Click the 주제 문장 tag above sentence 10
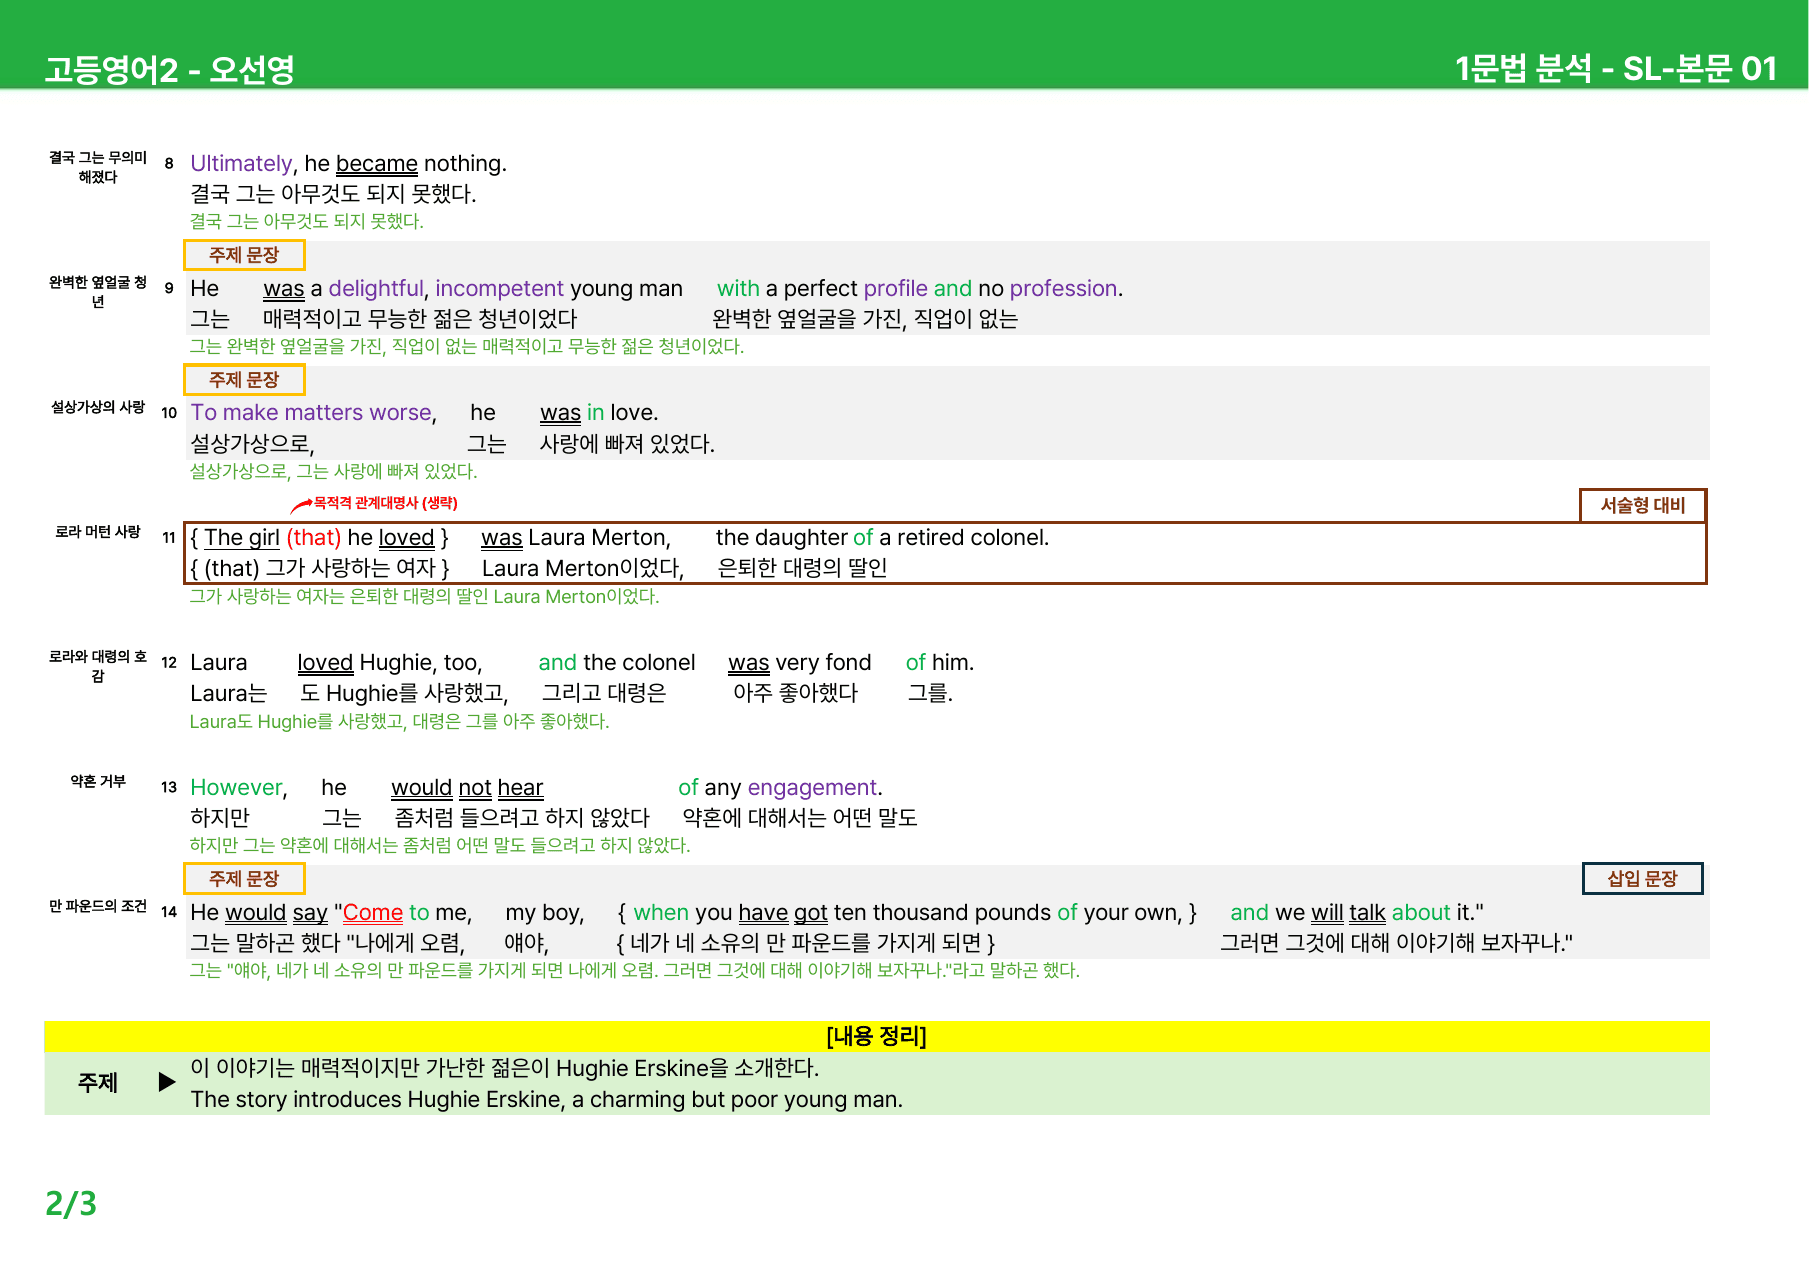The width and height of the screenshot is (1809, 1279). point(244,380)
